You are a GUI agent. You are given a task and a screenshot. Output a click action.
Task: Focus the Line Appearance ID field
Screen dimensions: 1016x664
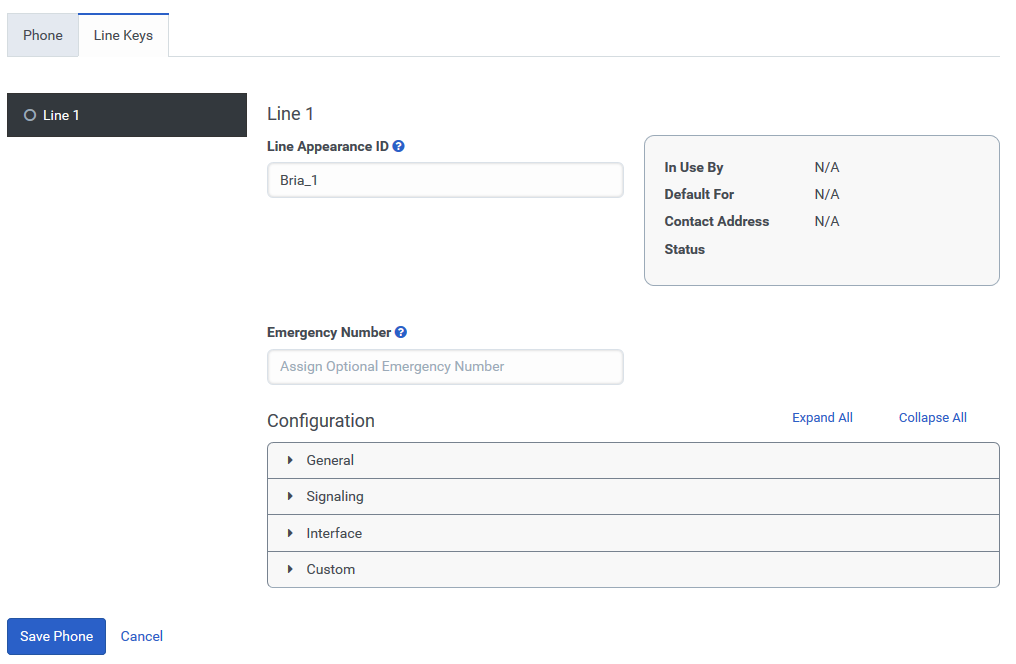click(445, 180)
